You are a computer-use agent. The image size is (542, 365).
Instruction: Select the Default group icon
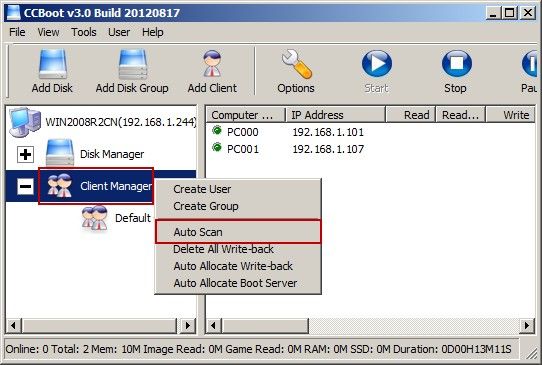tap(95, 218)
